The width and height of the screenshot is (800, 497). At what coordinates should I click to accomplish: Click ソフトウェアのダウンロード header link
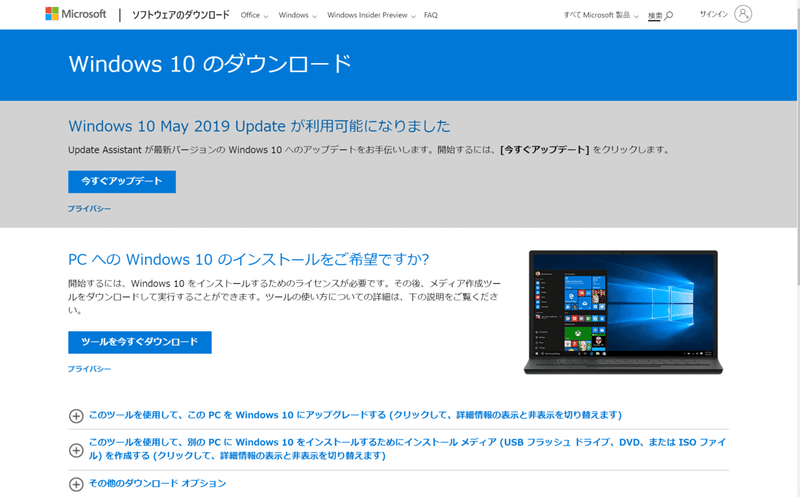tap(181, 15)
